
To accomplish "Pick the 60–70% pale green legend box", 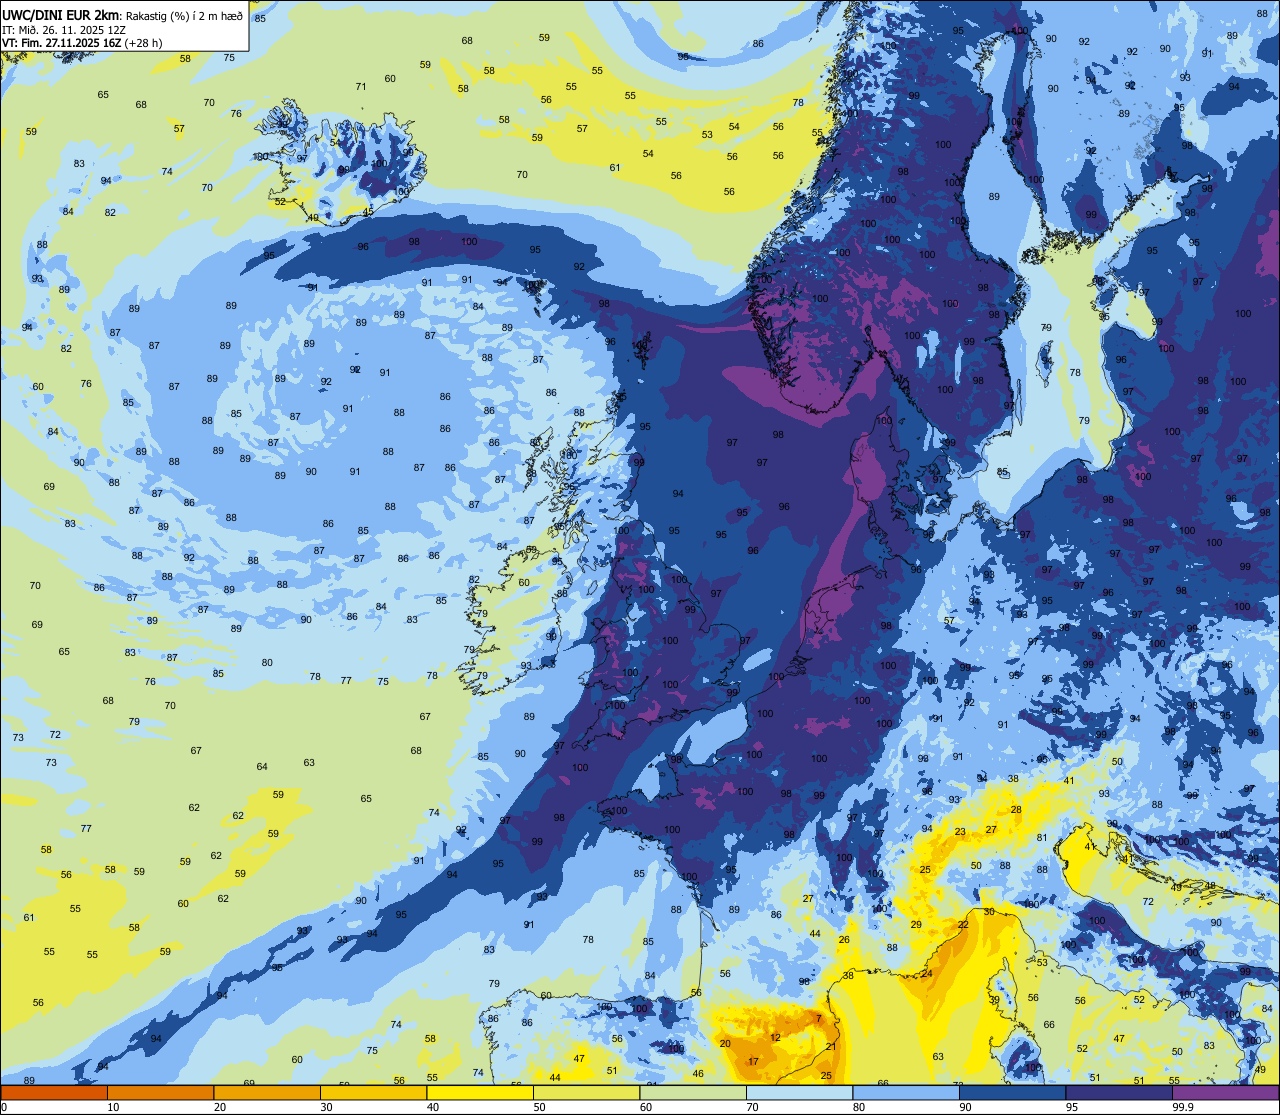I will coord(693,1092).
